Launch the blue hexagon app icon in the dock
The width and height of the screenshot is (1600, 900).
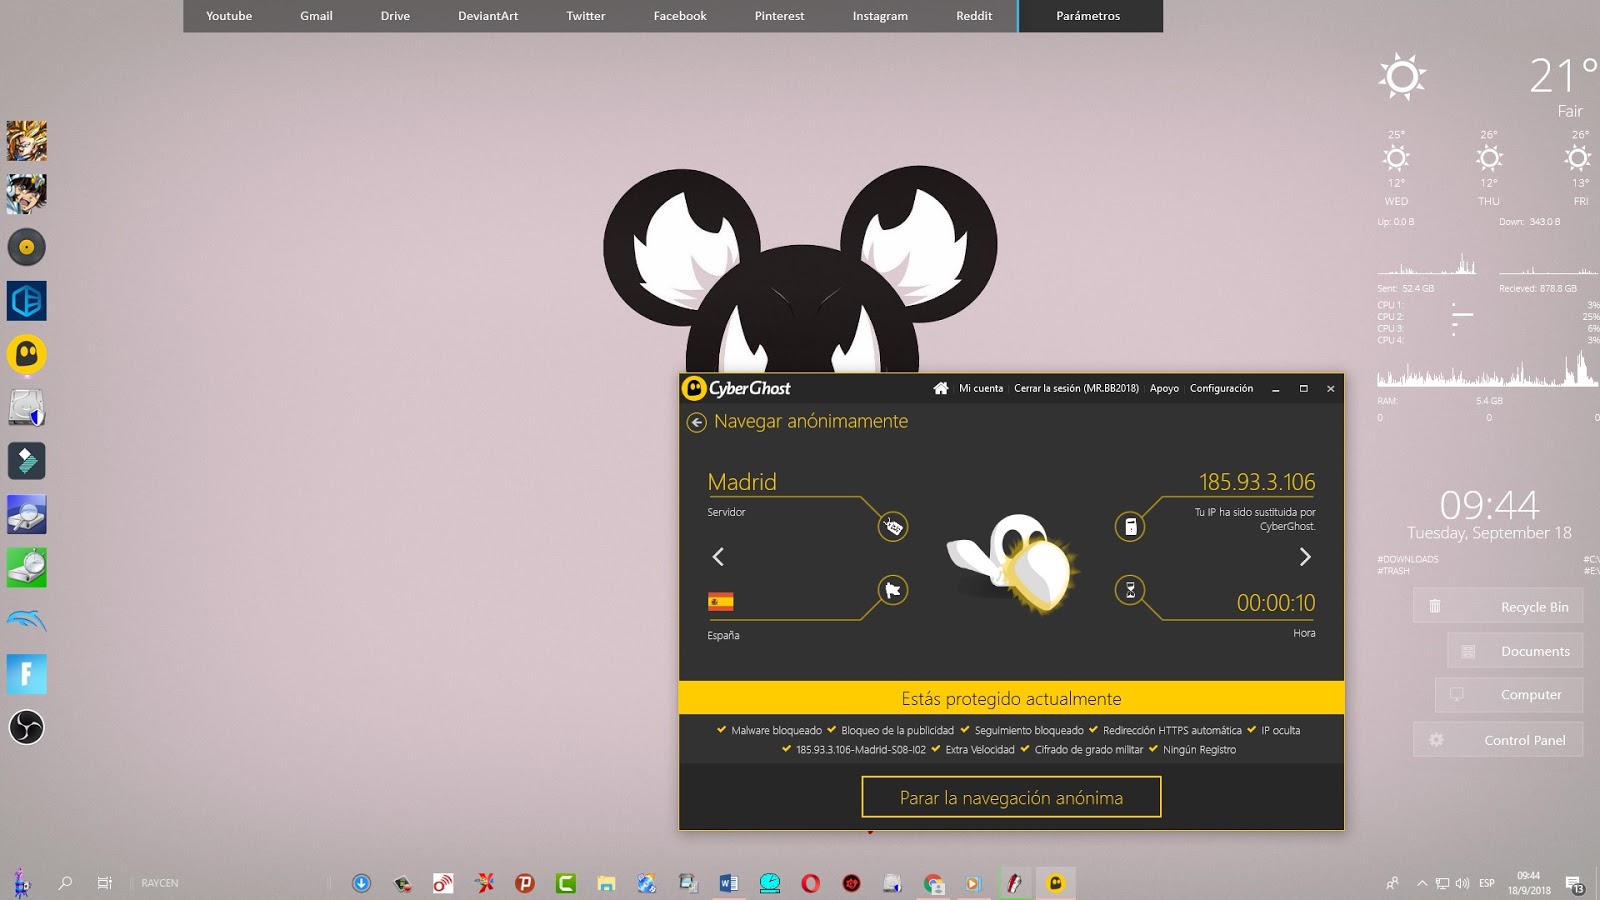(27, 301)
